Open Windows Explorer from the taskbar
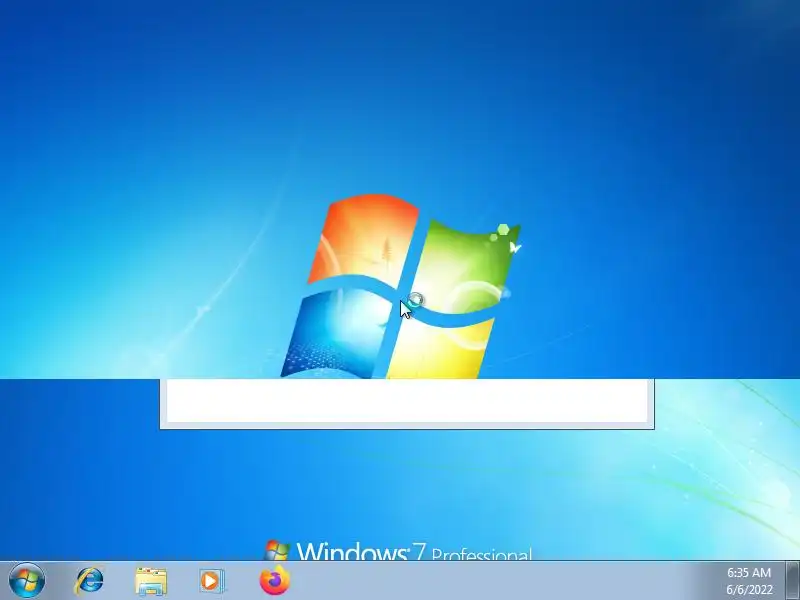This screenshot has height=600, width=800. 151,581
